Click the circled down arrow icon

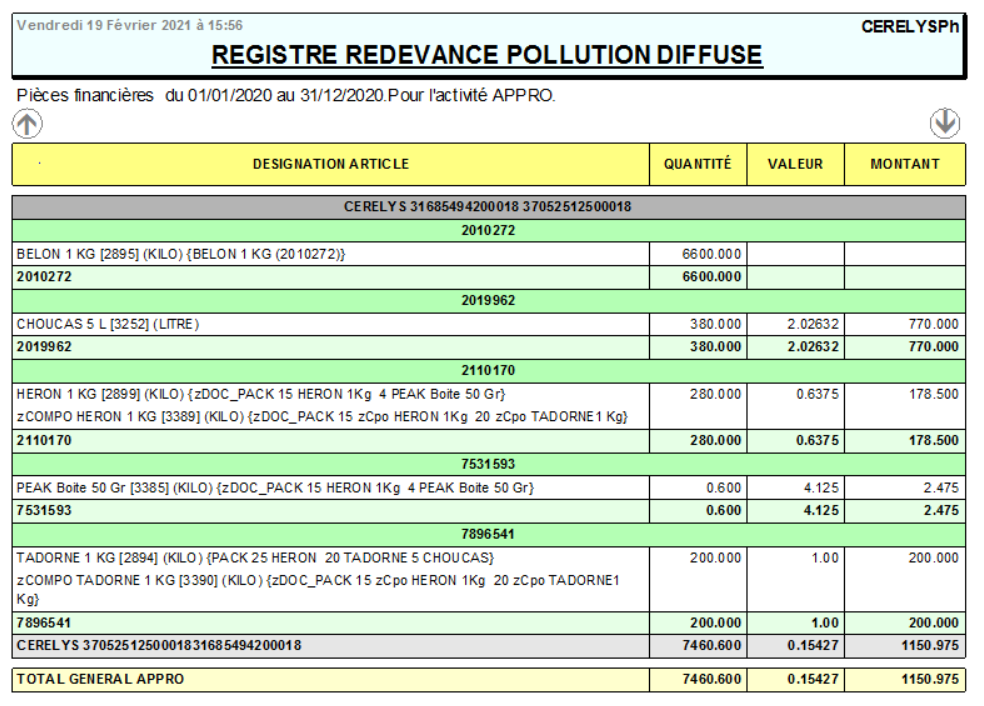click(x=945, y=122)
